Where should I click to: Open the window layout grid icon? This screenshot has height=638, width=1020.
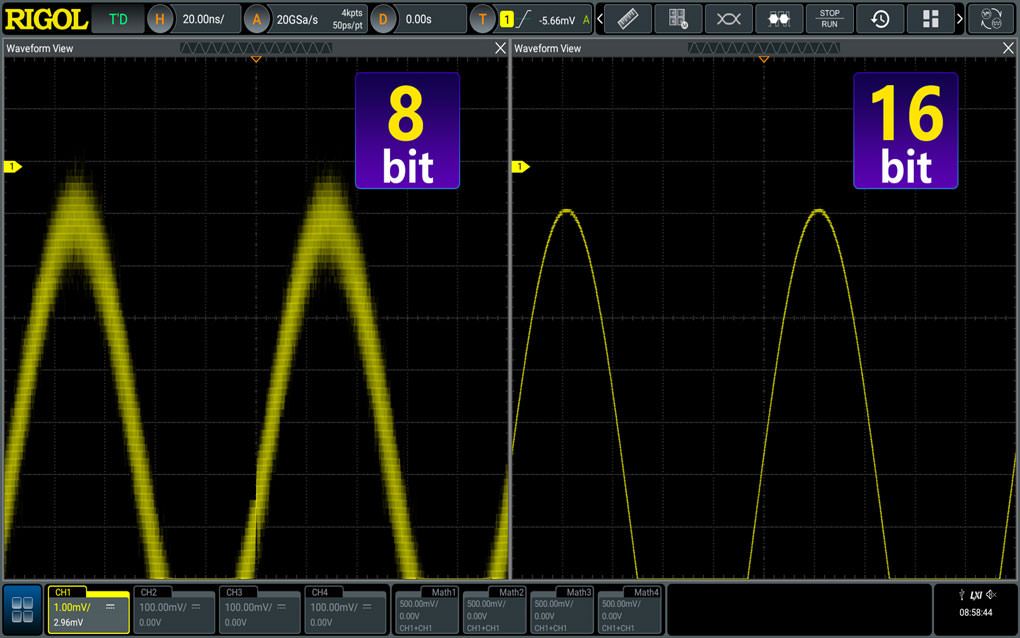point(930,19)
